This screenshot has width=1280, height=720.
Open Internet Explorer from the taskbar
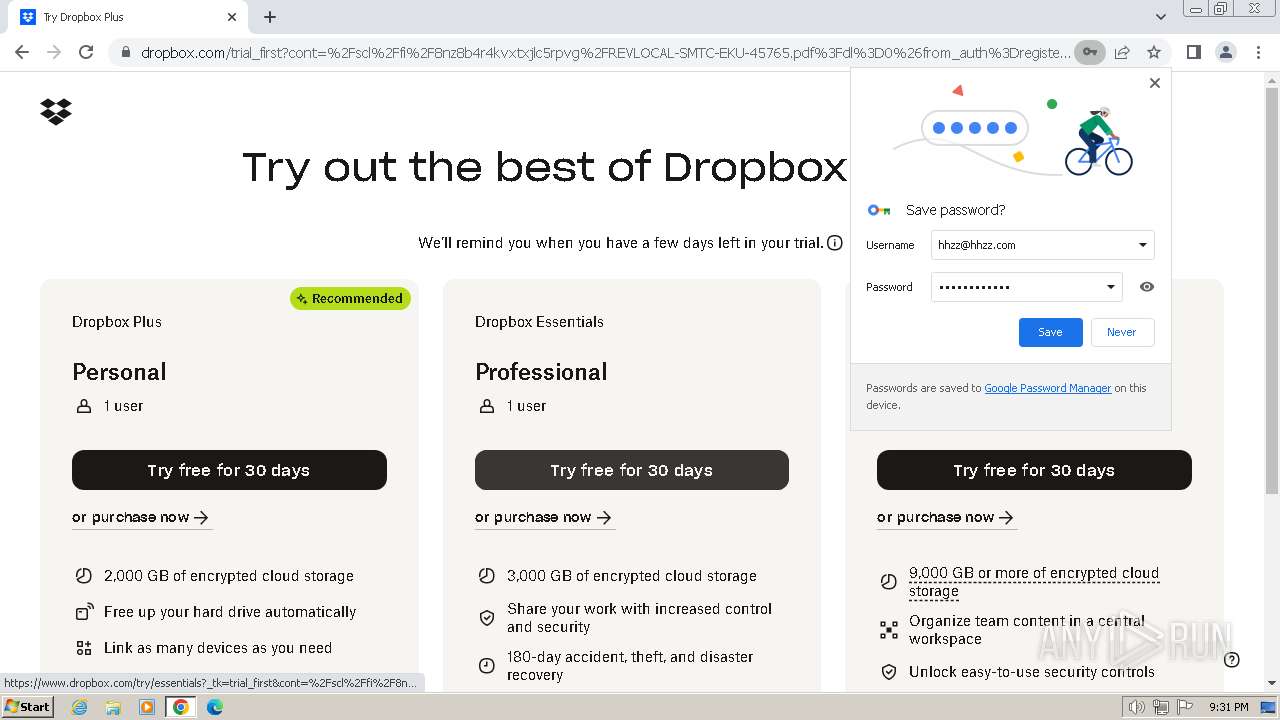tap(80, 707)
